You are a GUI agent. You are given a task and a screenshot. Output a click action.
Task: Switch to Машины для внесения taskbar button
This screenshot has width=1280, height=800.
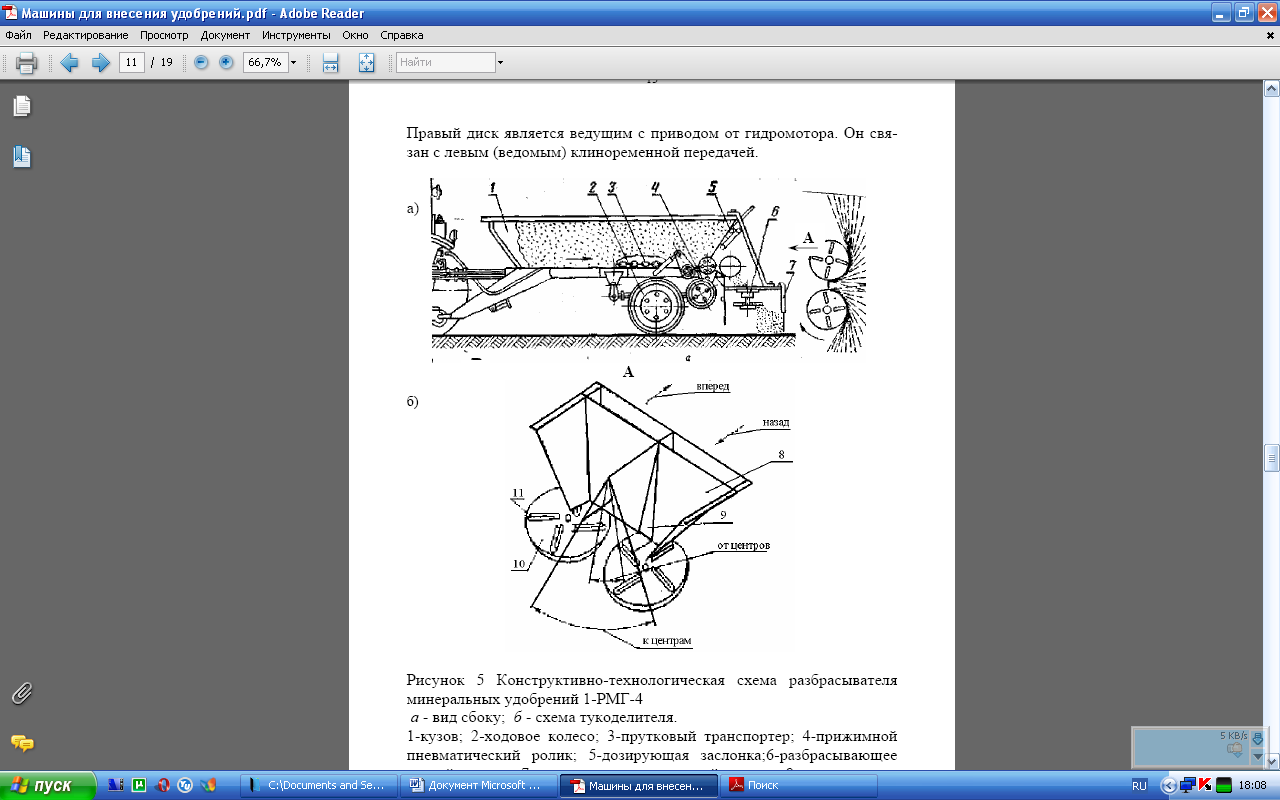[638, 786]
